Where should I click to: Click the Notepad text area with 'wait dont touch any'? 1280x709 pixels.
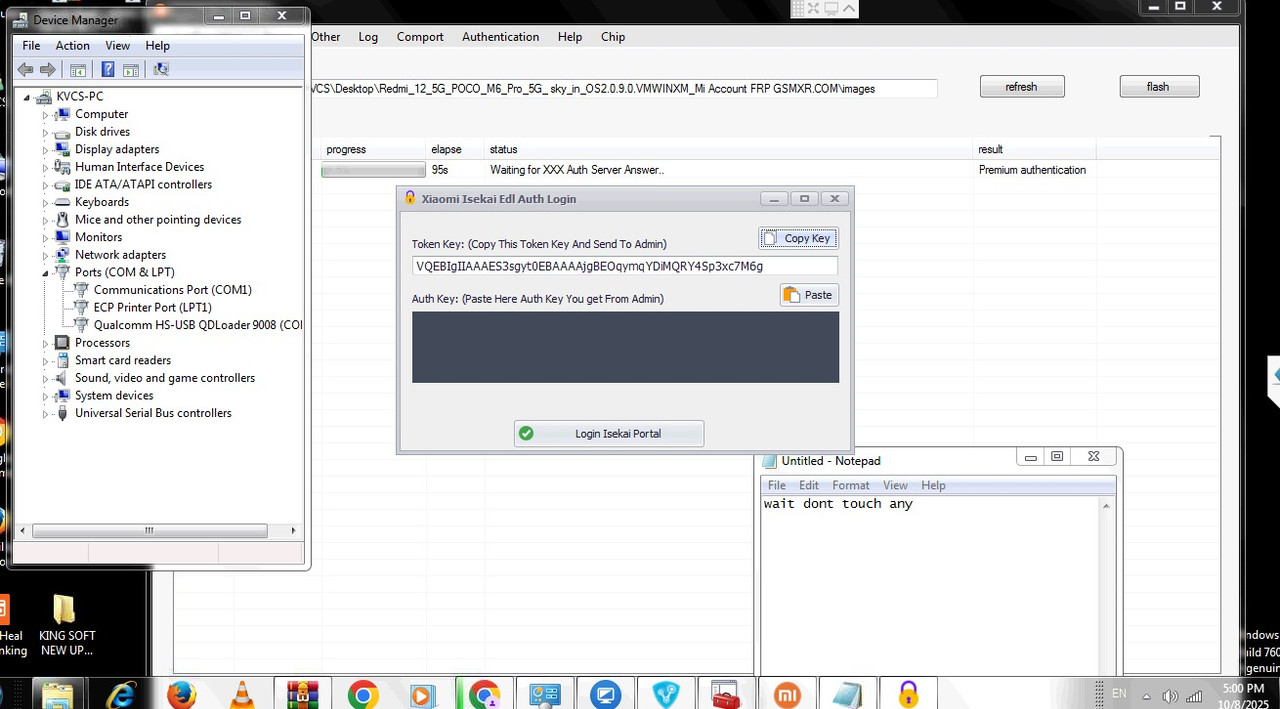click(x=930, y=585)
